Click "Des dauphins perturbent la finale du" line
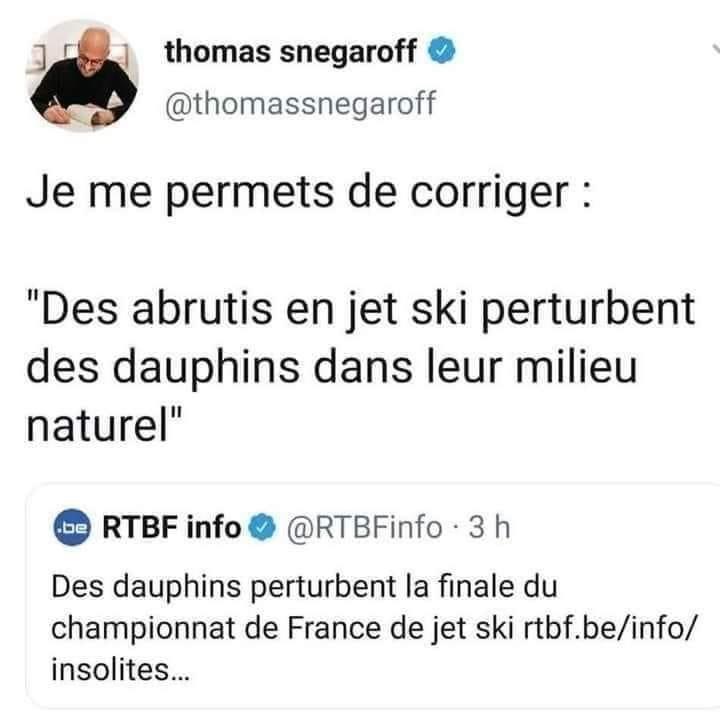 [304, 586]
